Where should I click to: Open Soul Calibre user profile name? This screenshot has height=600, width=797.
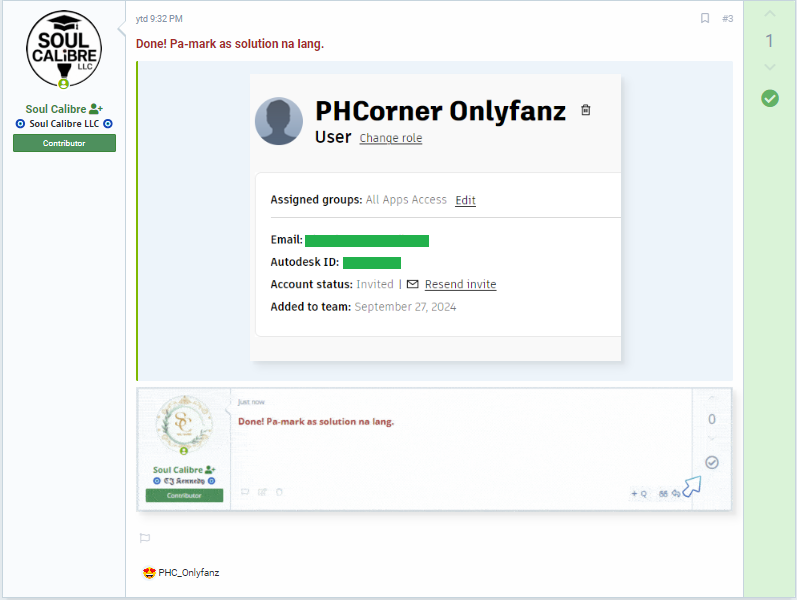[x=55, y=109]
